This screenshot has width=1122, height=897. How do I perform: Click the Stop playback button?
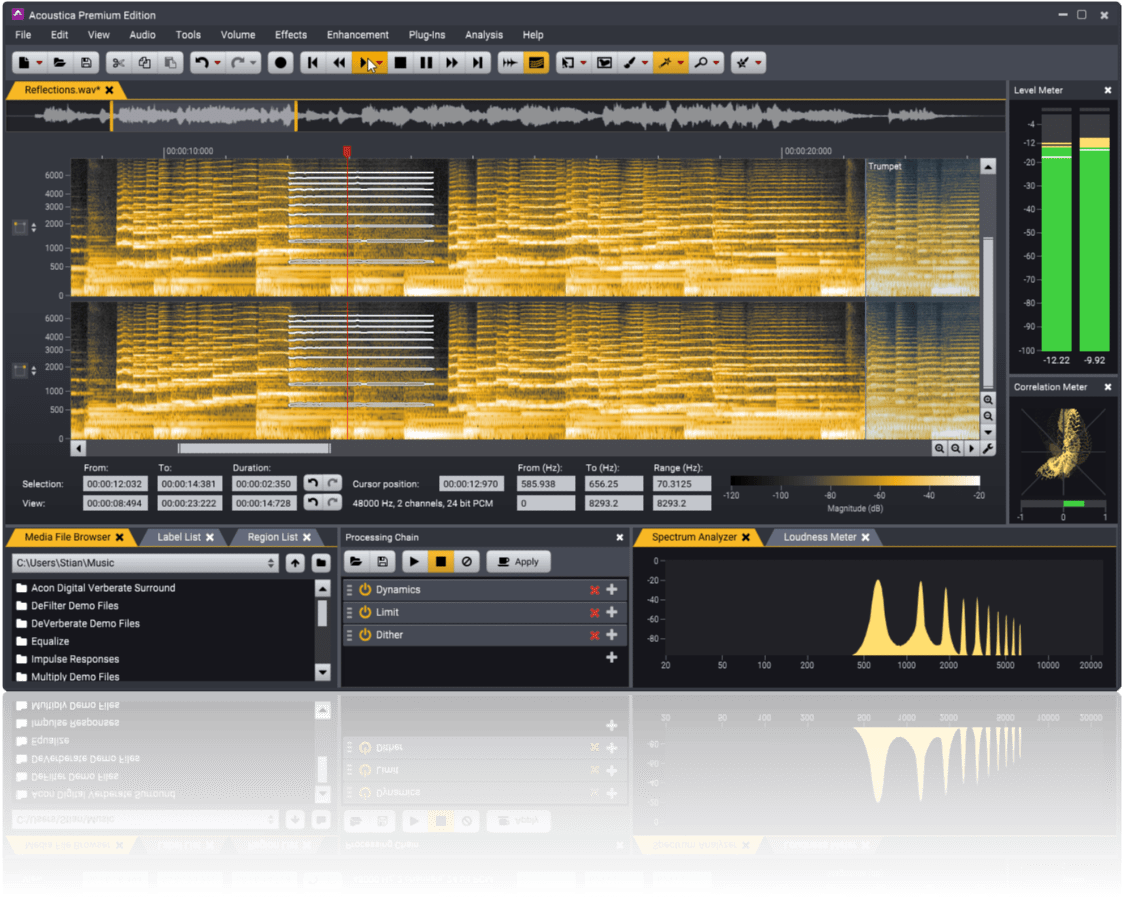[400, 63]
